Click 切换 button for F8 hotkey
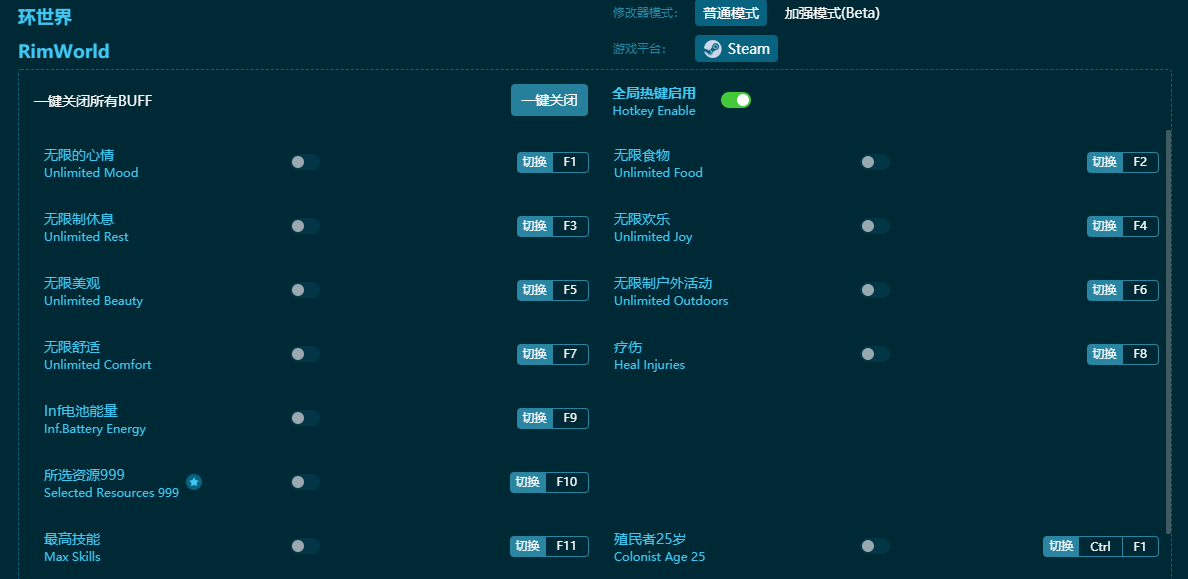Image resolution: width=1188 pixels, height=579 pixels. point(1105,354)
